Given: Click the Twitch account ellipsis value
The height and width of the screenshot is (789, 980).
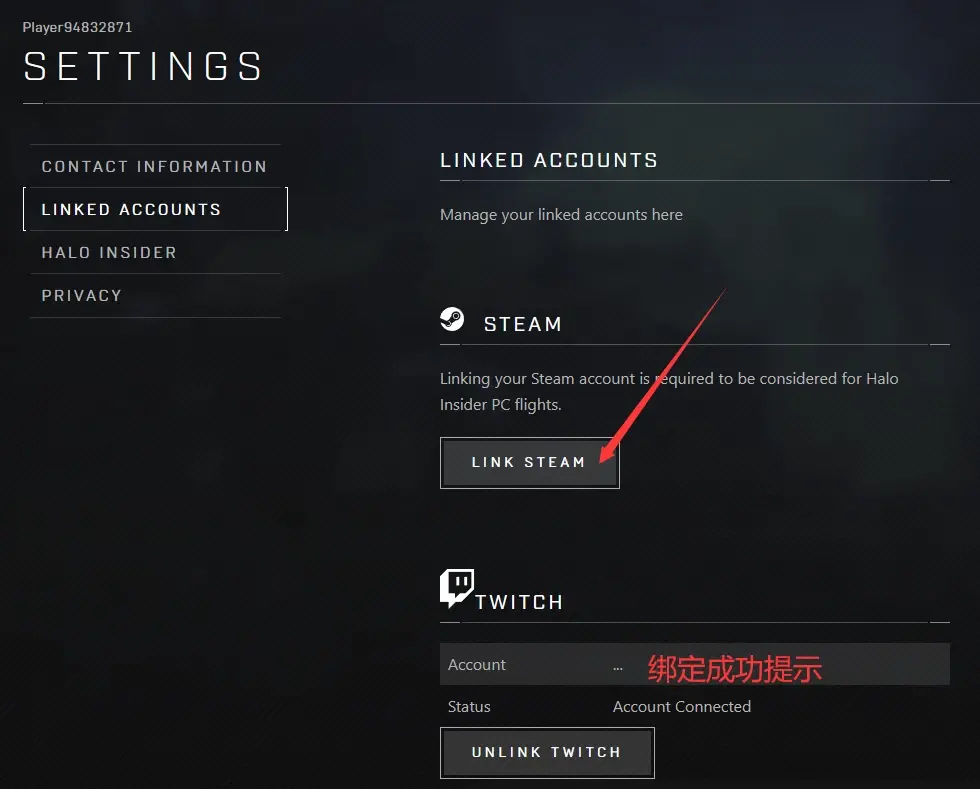Looking at the screenshot, I should coord(618,666).
